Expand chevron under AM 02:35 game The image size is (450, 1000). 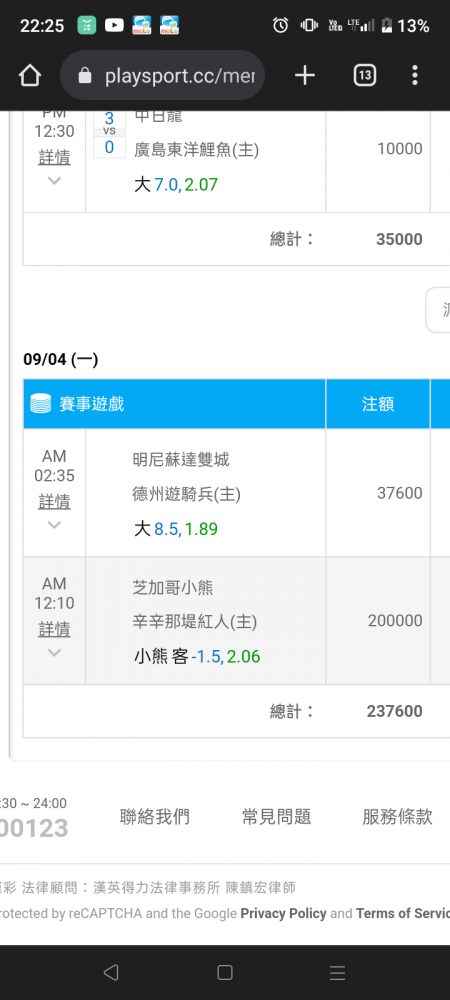tap(54, 525)
